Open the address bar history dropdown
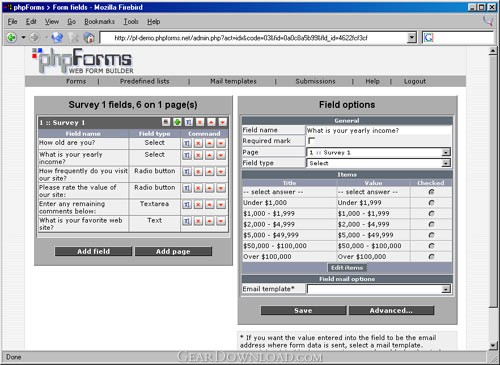The width and height of the screenshot is (500, 365). tap(412, 37)
